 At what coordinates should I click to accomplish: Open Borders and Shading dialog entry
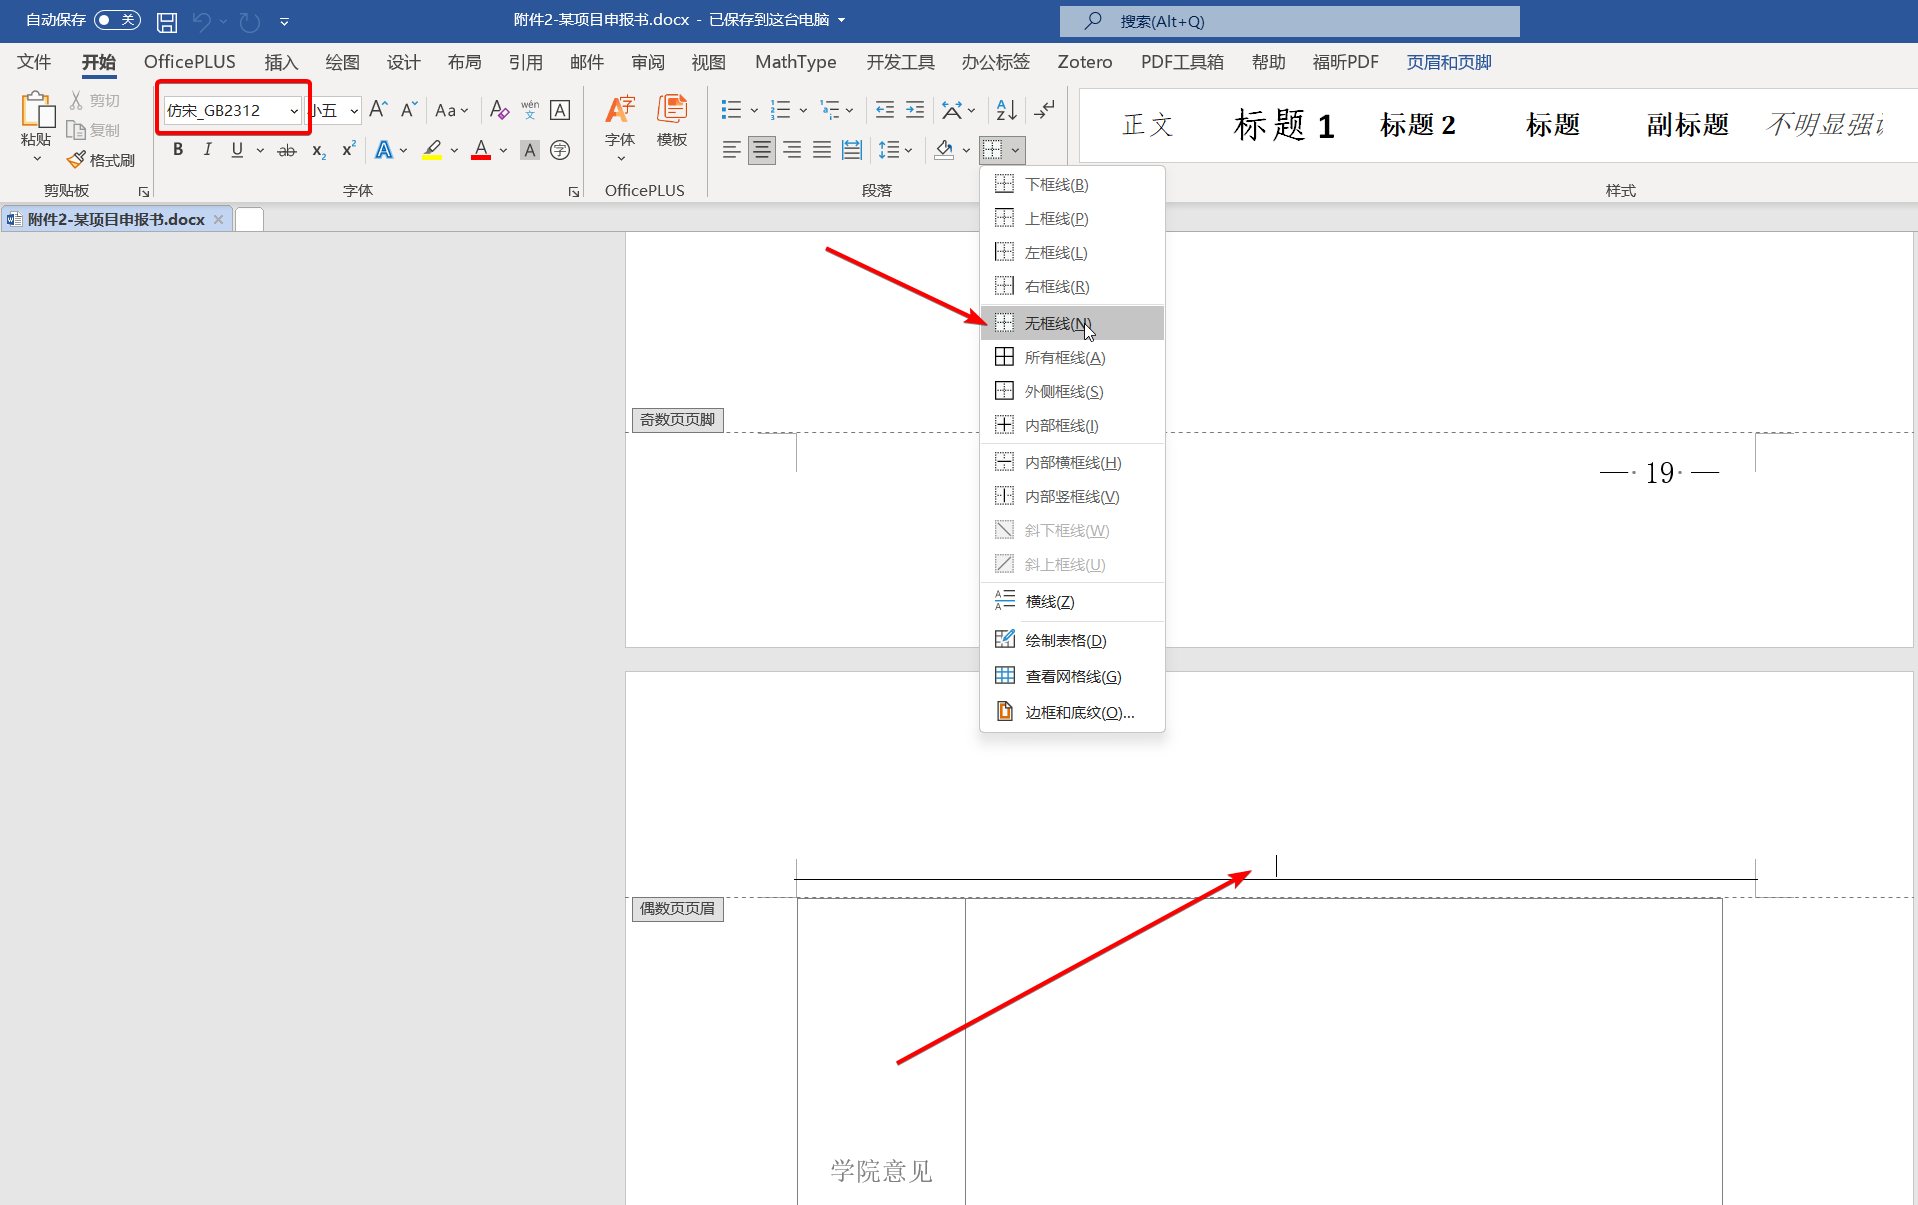[1079, 712]
